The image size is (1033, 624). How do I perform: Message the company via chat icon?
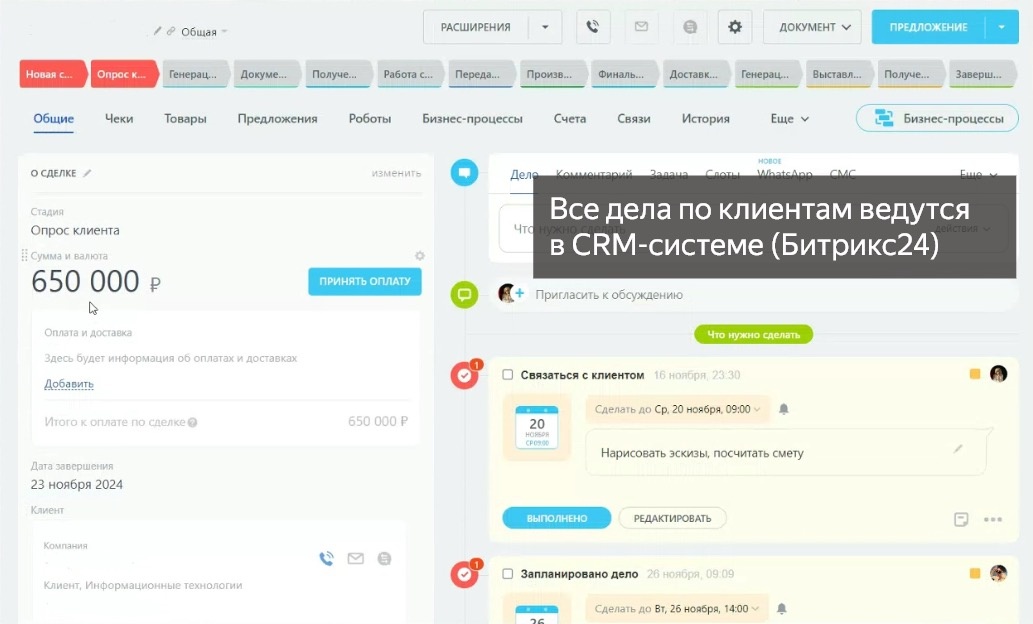tap(385, 559)
